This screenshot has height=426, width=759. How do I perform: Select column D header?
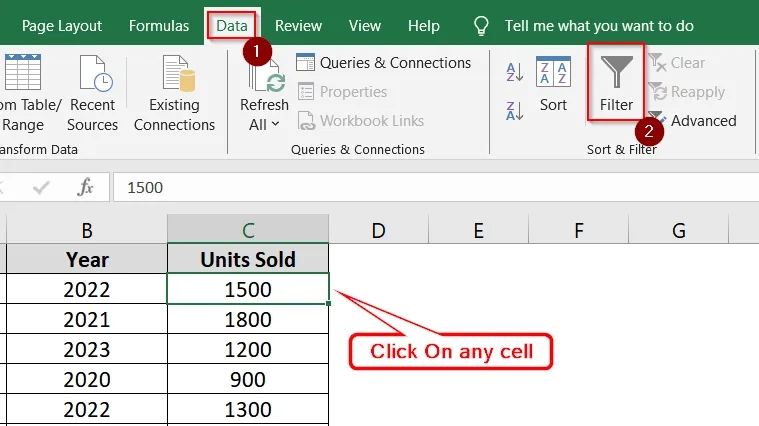(x=379, y=230)
